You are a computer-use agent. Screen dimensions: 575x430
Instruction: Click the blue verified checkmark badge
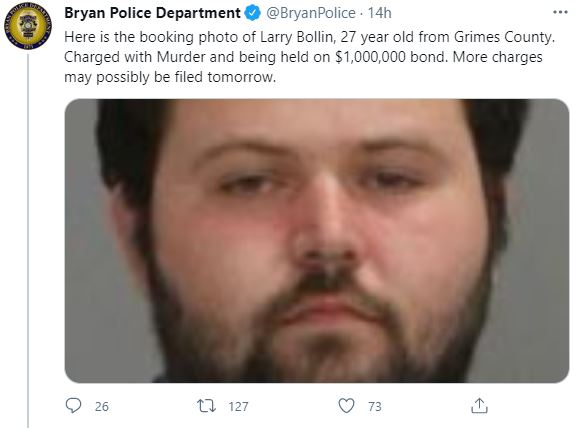[253, 13]
